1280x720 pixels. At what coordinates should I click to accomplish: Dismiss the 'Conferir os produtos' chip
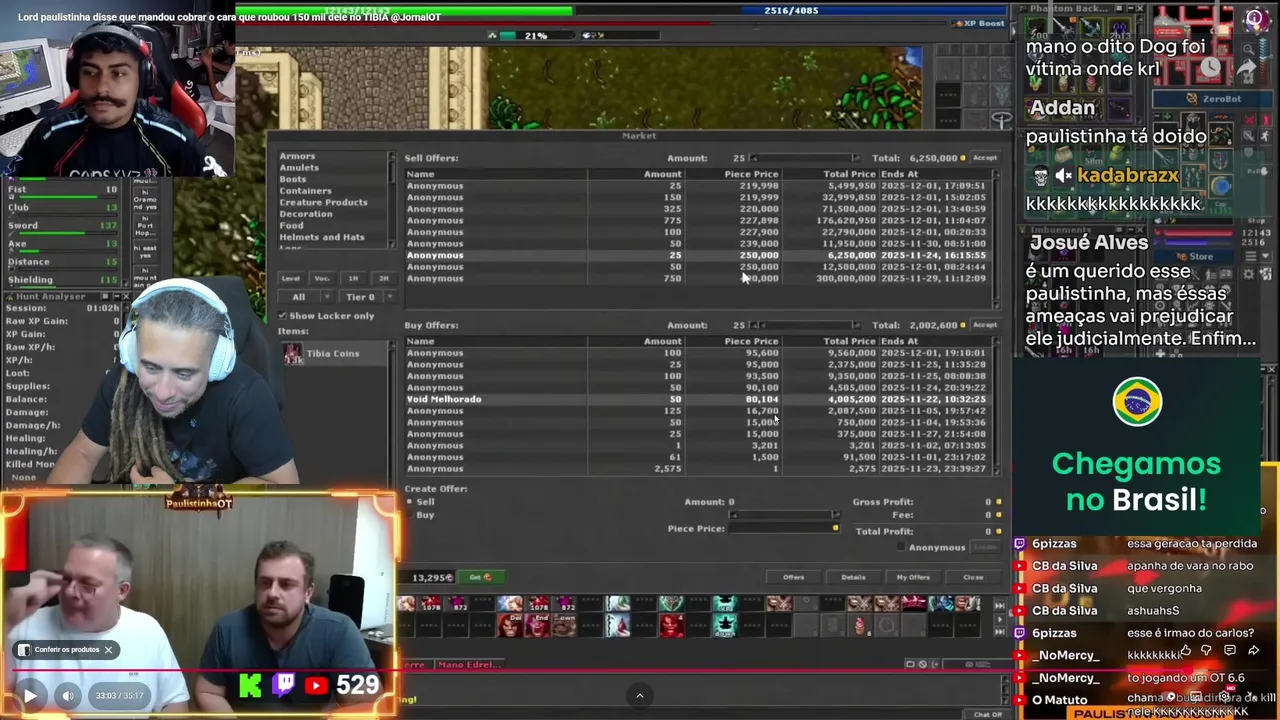click(108, 649)
